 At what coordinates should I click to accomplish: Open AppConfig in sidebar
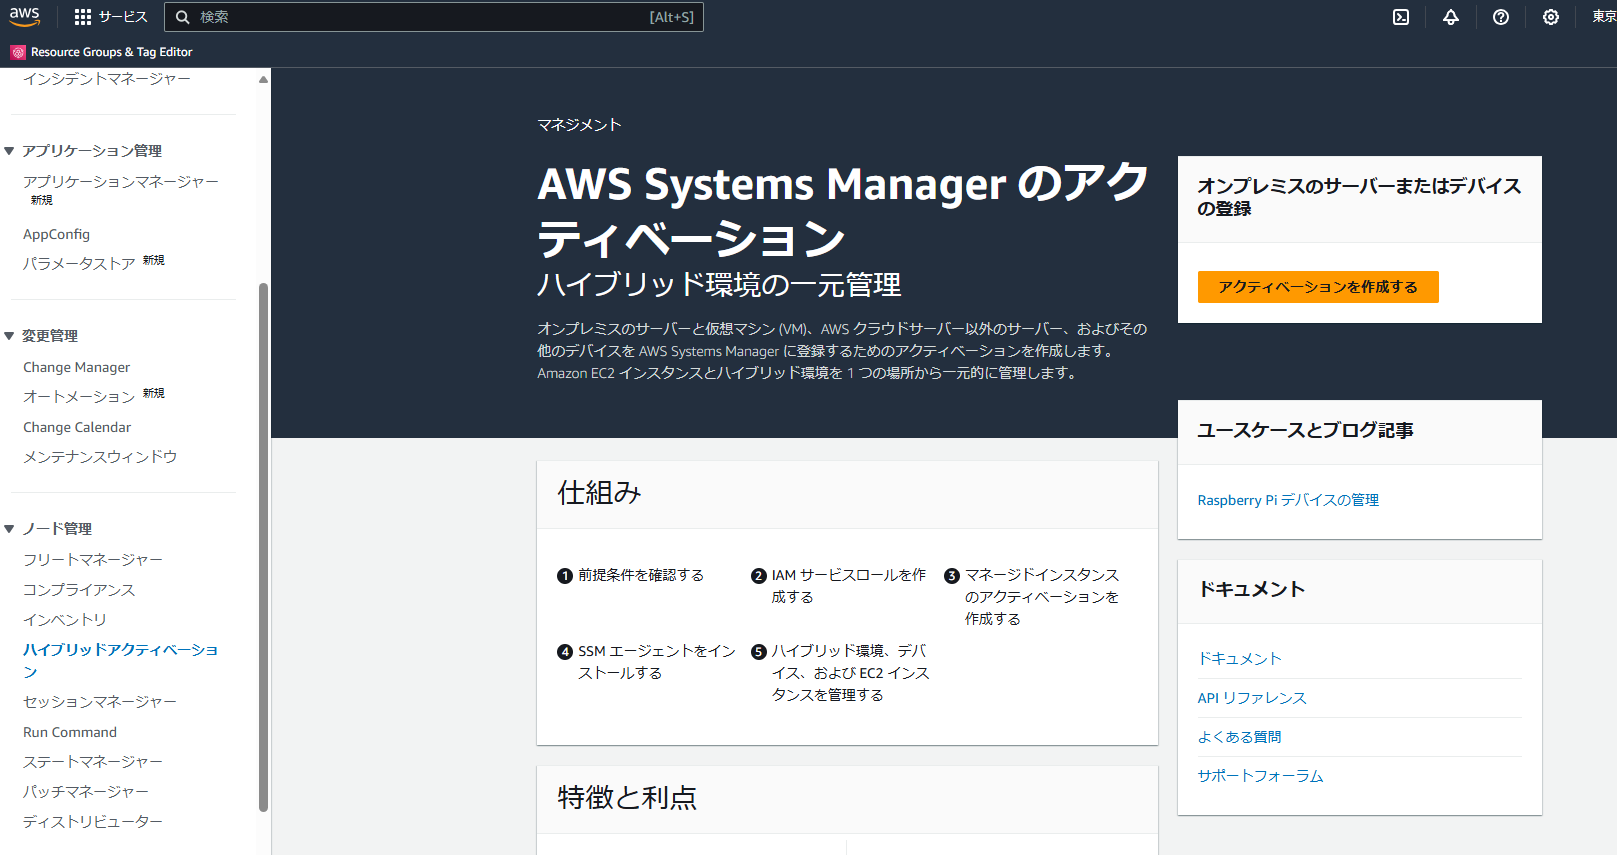[57, 234]
